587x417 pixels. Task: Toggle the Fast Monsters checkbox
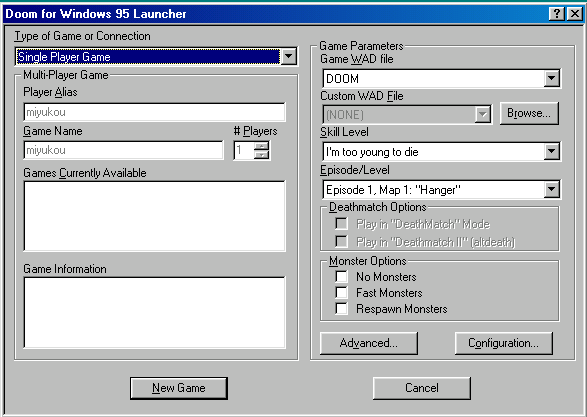pyautogui.click(x=341, y=293)
